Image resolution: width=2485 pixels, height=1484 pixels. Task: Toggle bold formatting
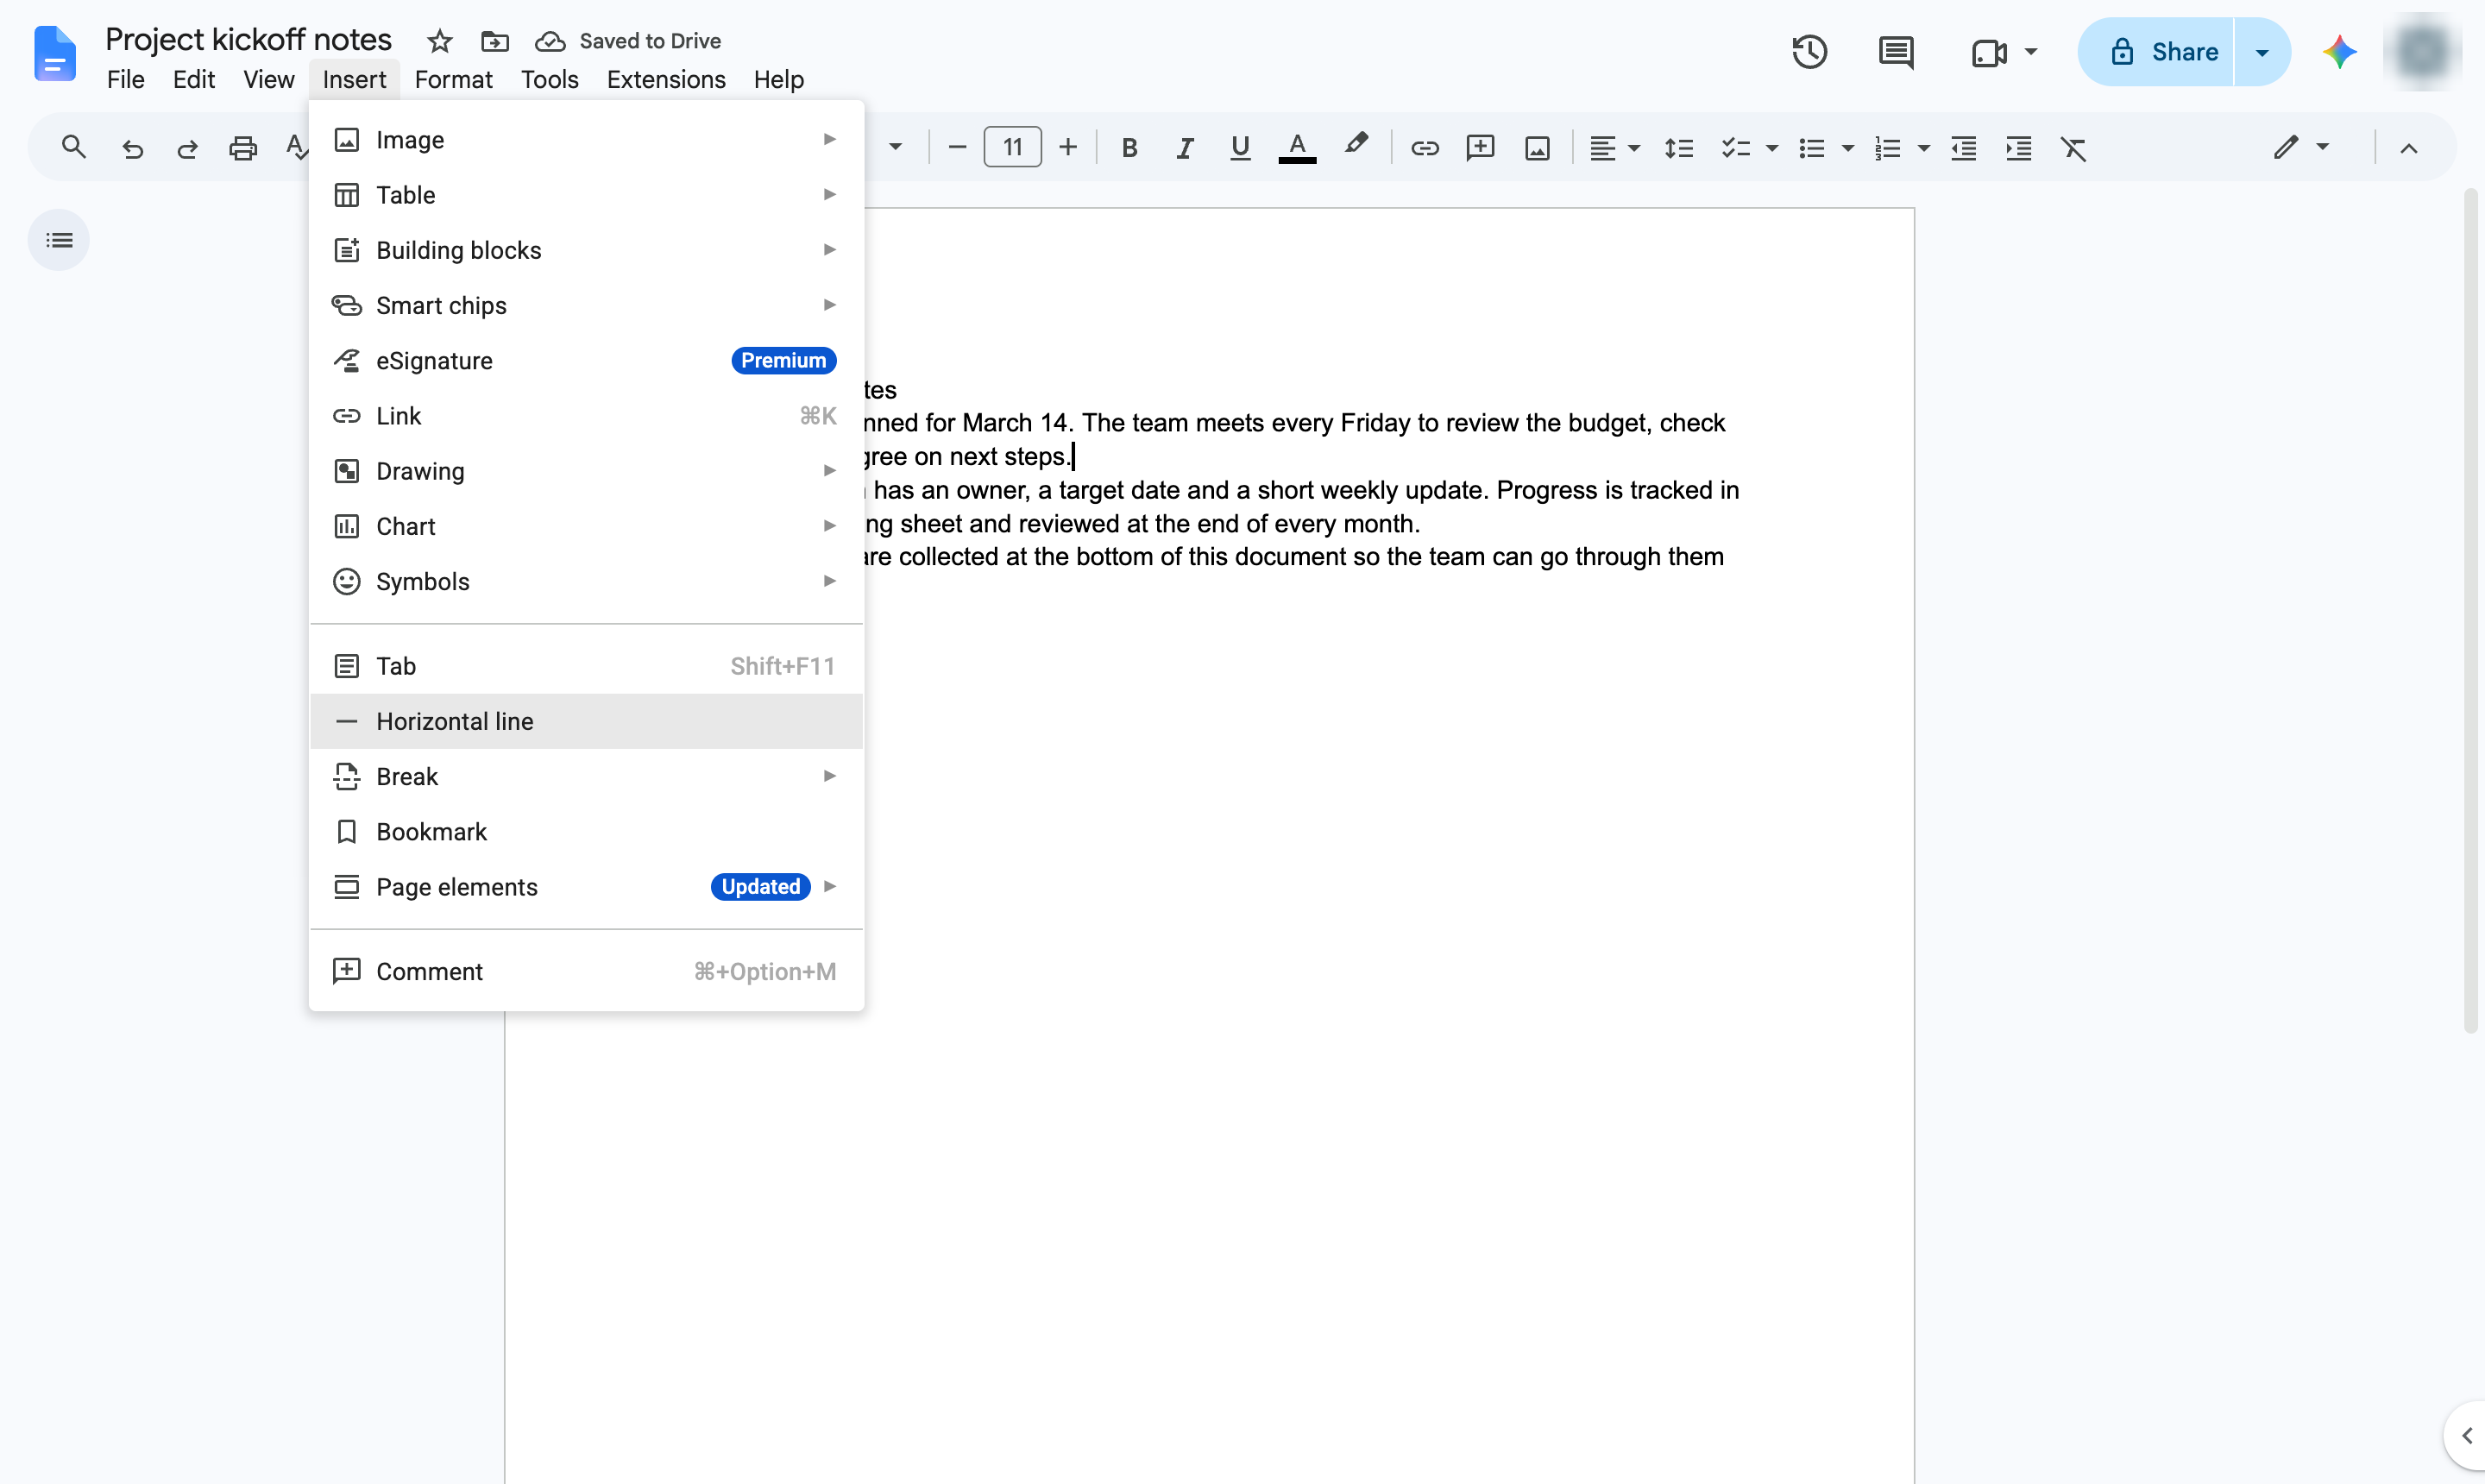[1129, 148]
